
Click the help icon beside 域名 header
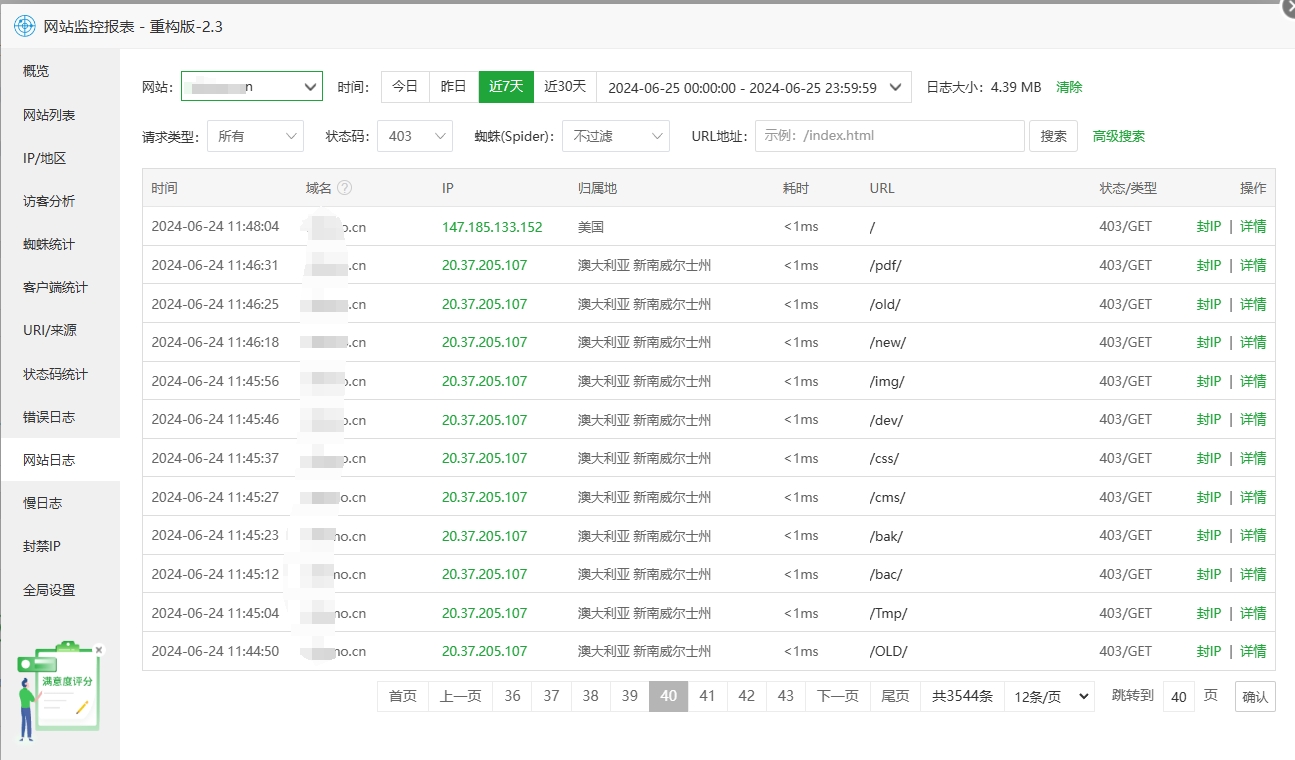pyautogui.click(x=345, y=188)
